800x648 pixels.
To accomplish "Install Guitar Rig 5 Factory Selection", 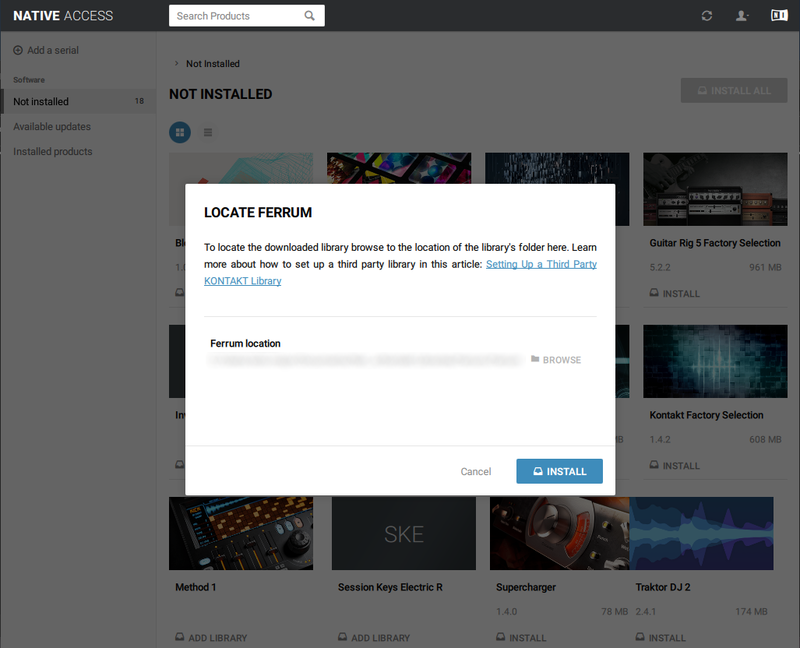I will pos(674,293).
